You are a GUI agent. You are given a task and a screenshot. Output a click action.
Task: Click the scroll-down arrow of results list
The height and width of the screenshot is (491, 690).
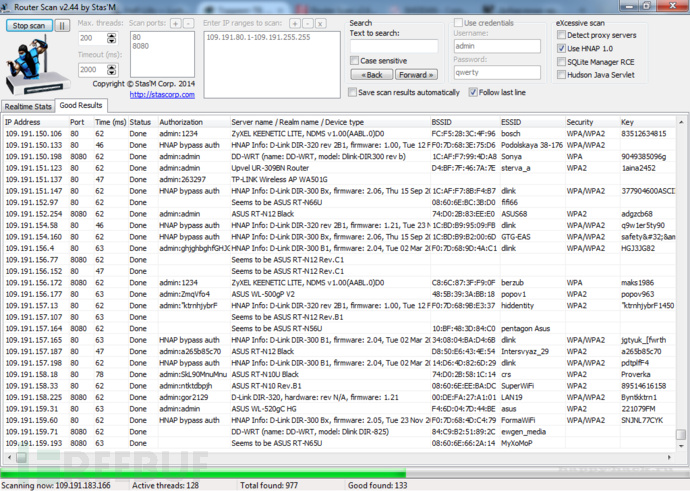681,445
